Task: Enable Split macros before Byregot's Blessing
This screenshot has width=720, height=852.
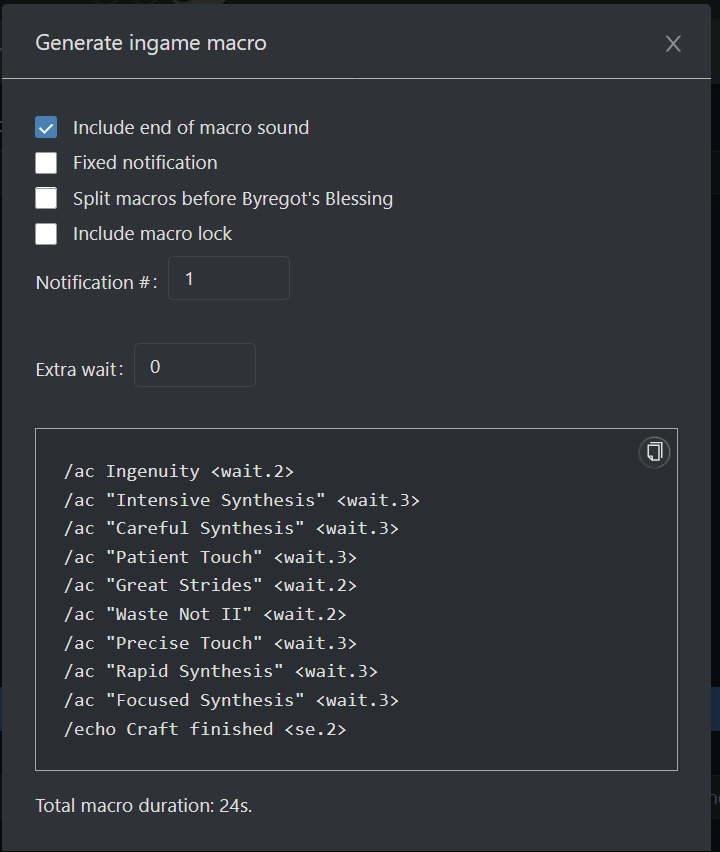Action: (x=46, y=198)
